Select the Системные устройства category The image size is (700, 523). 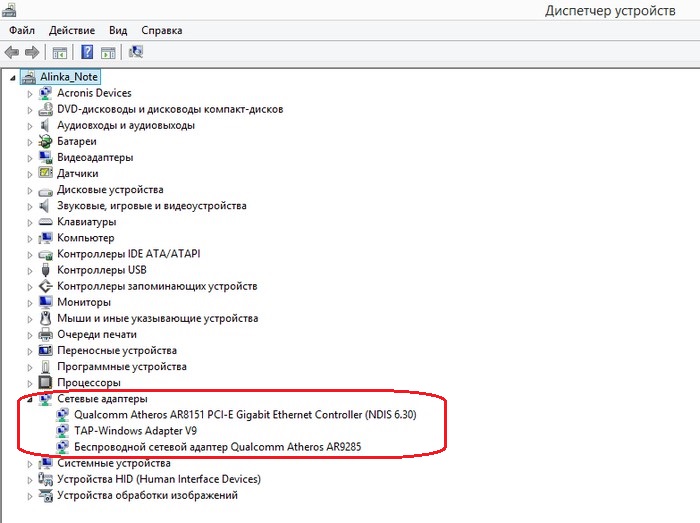click(114, 463)
